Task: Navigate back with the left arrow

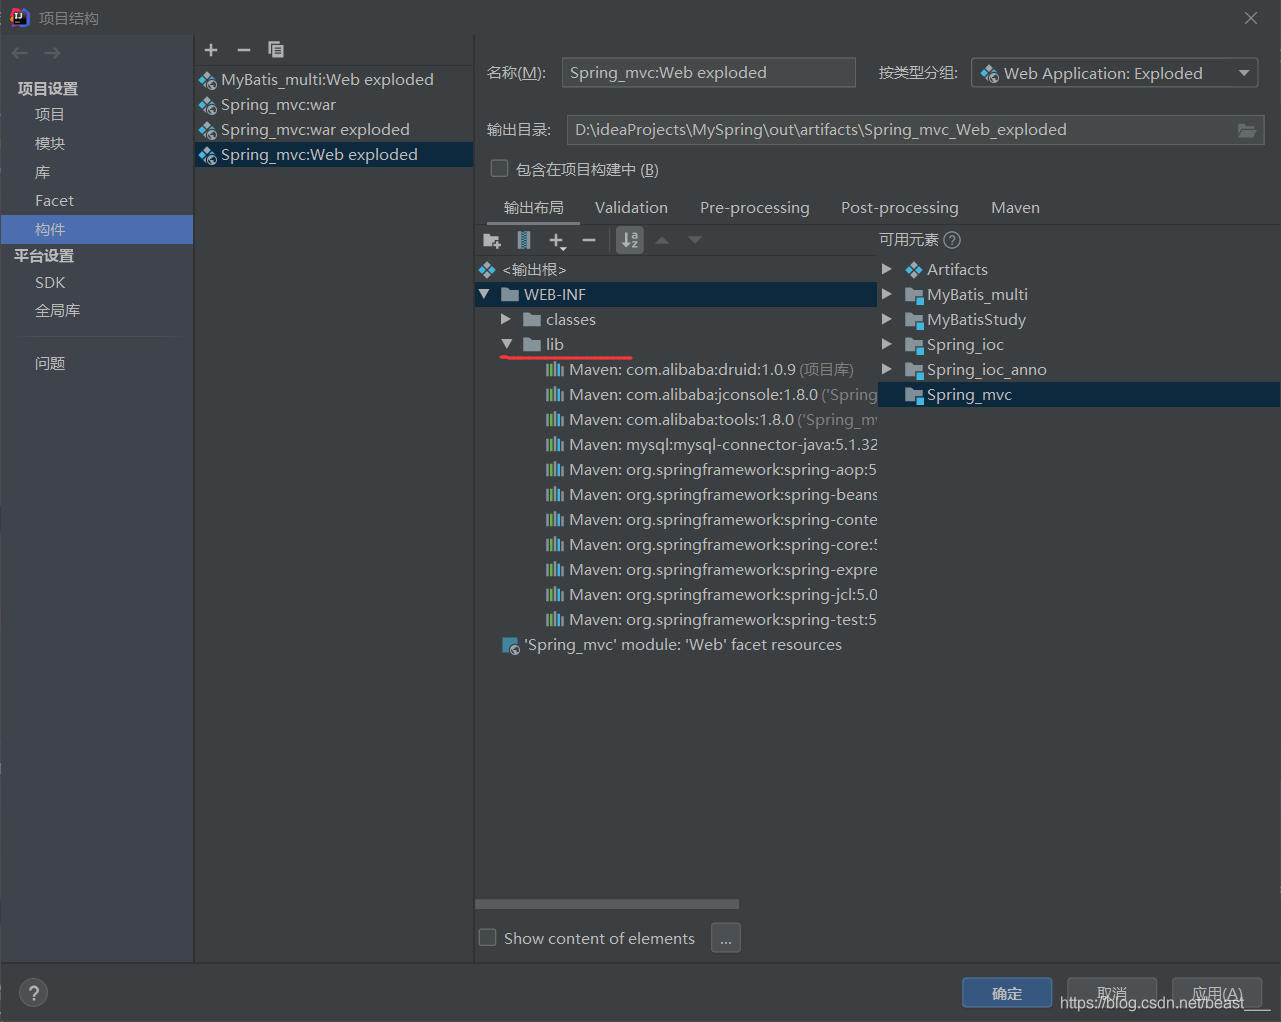Action: tap(20, 53)
